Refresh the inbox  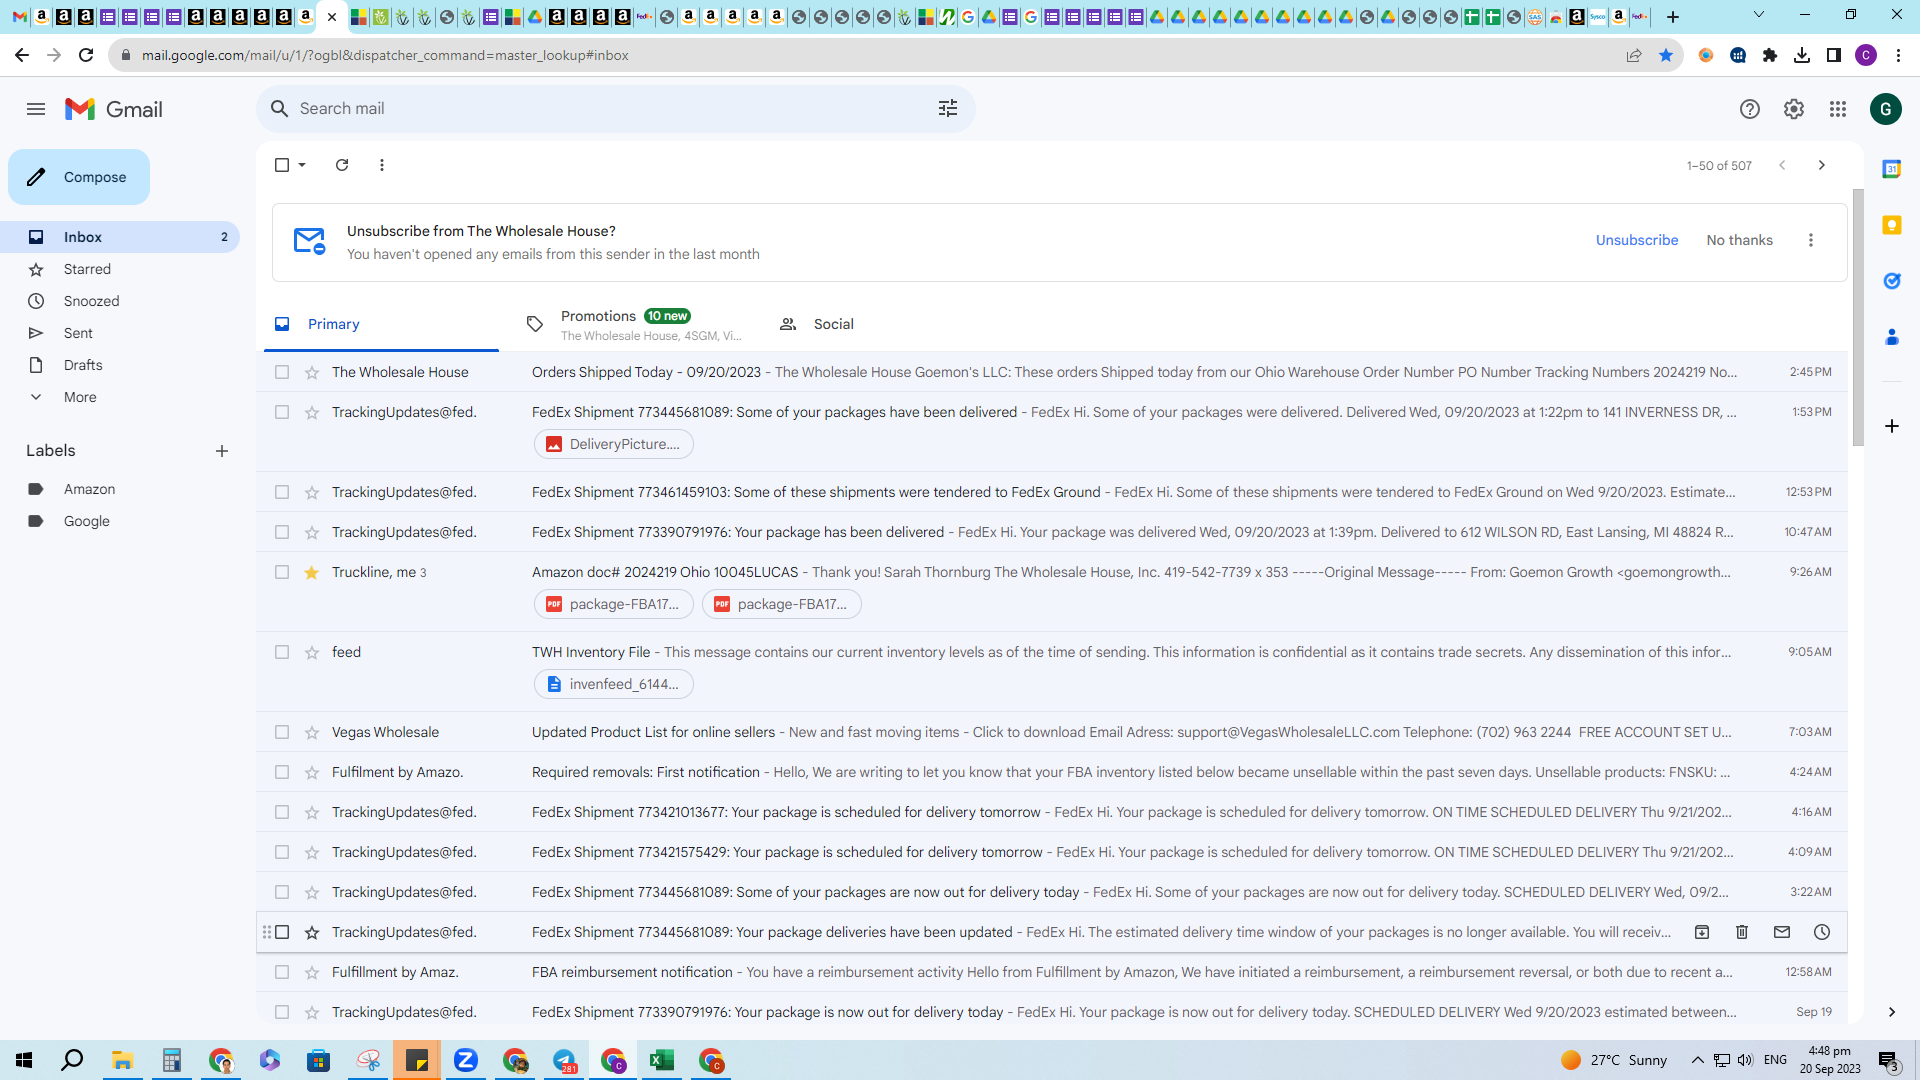click(342, 165)
